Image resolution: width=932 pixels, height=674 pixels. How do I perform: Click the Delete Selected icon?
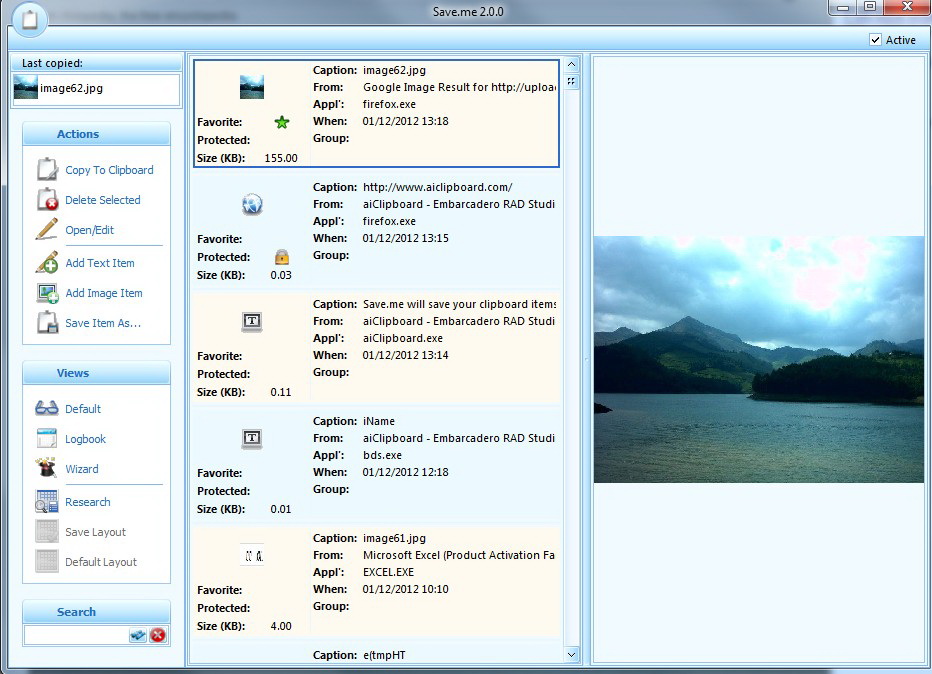47,200
